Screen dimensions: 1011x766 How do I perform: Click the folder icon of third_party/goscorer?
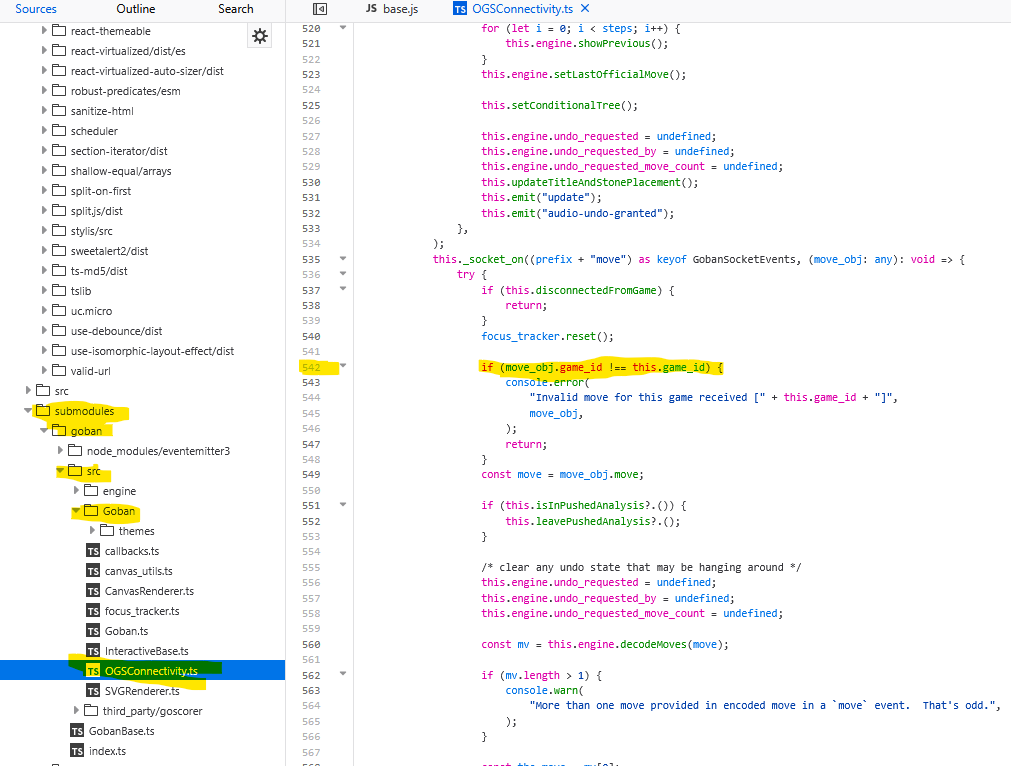point(90,711)
